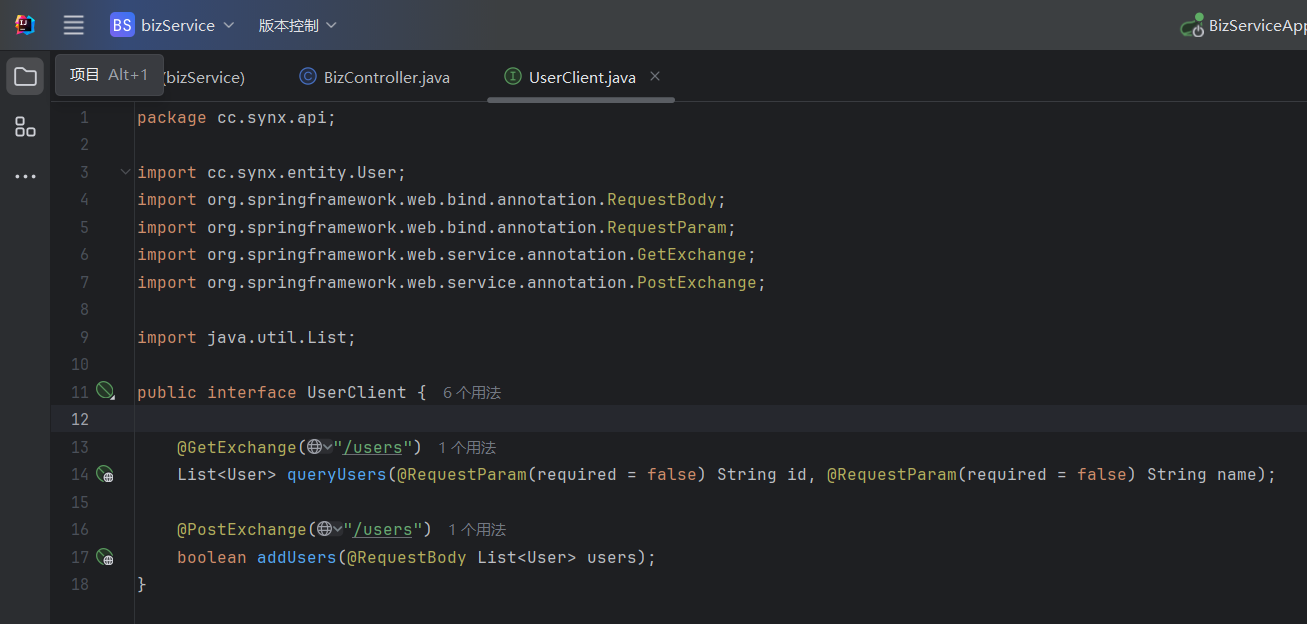1307x624 pixels.
Task: Open the globe URL dropdown in PostExchange
Action: (330, 529)
